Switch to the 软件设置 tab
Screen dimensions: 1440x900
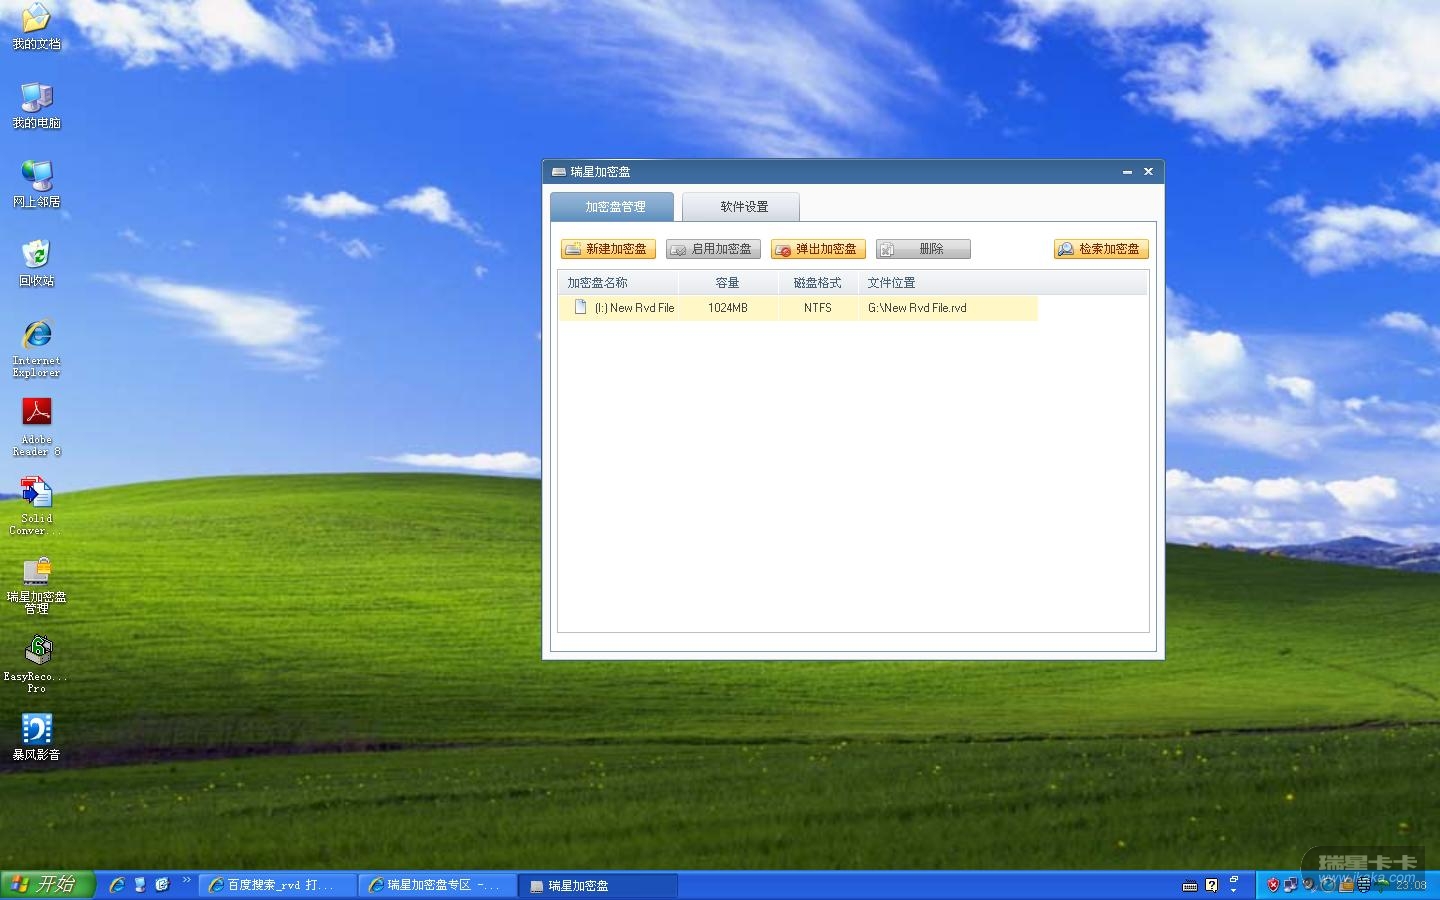[x=741, y=207]
